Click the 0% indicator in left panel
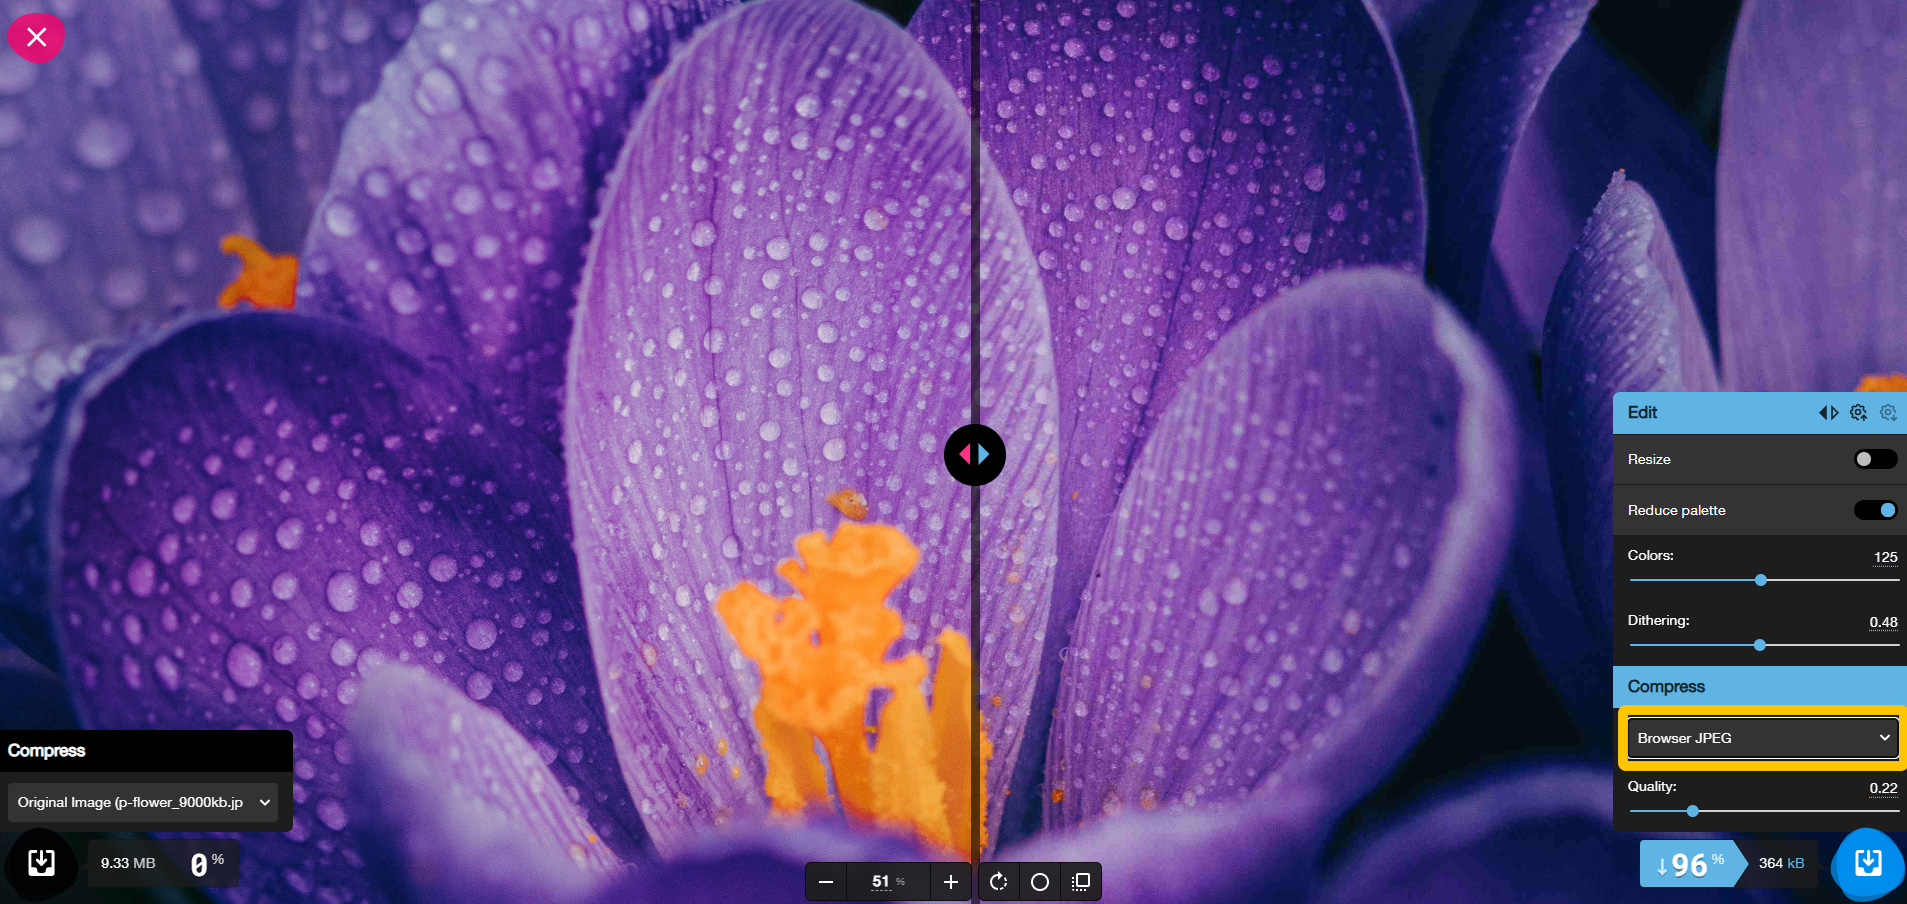1907x904 pixels. 207,864
